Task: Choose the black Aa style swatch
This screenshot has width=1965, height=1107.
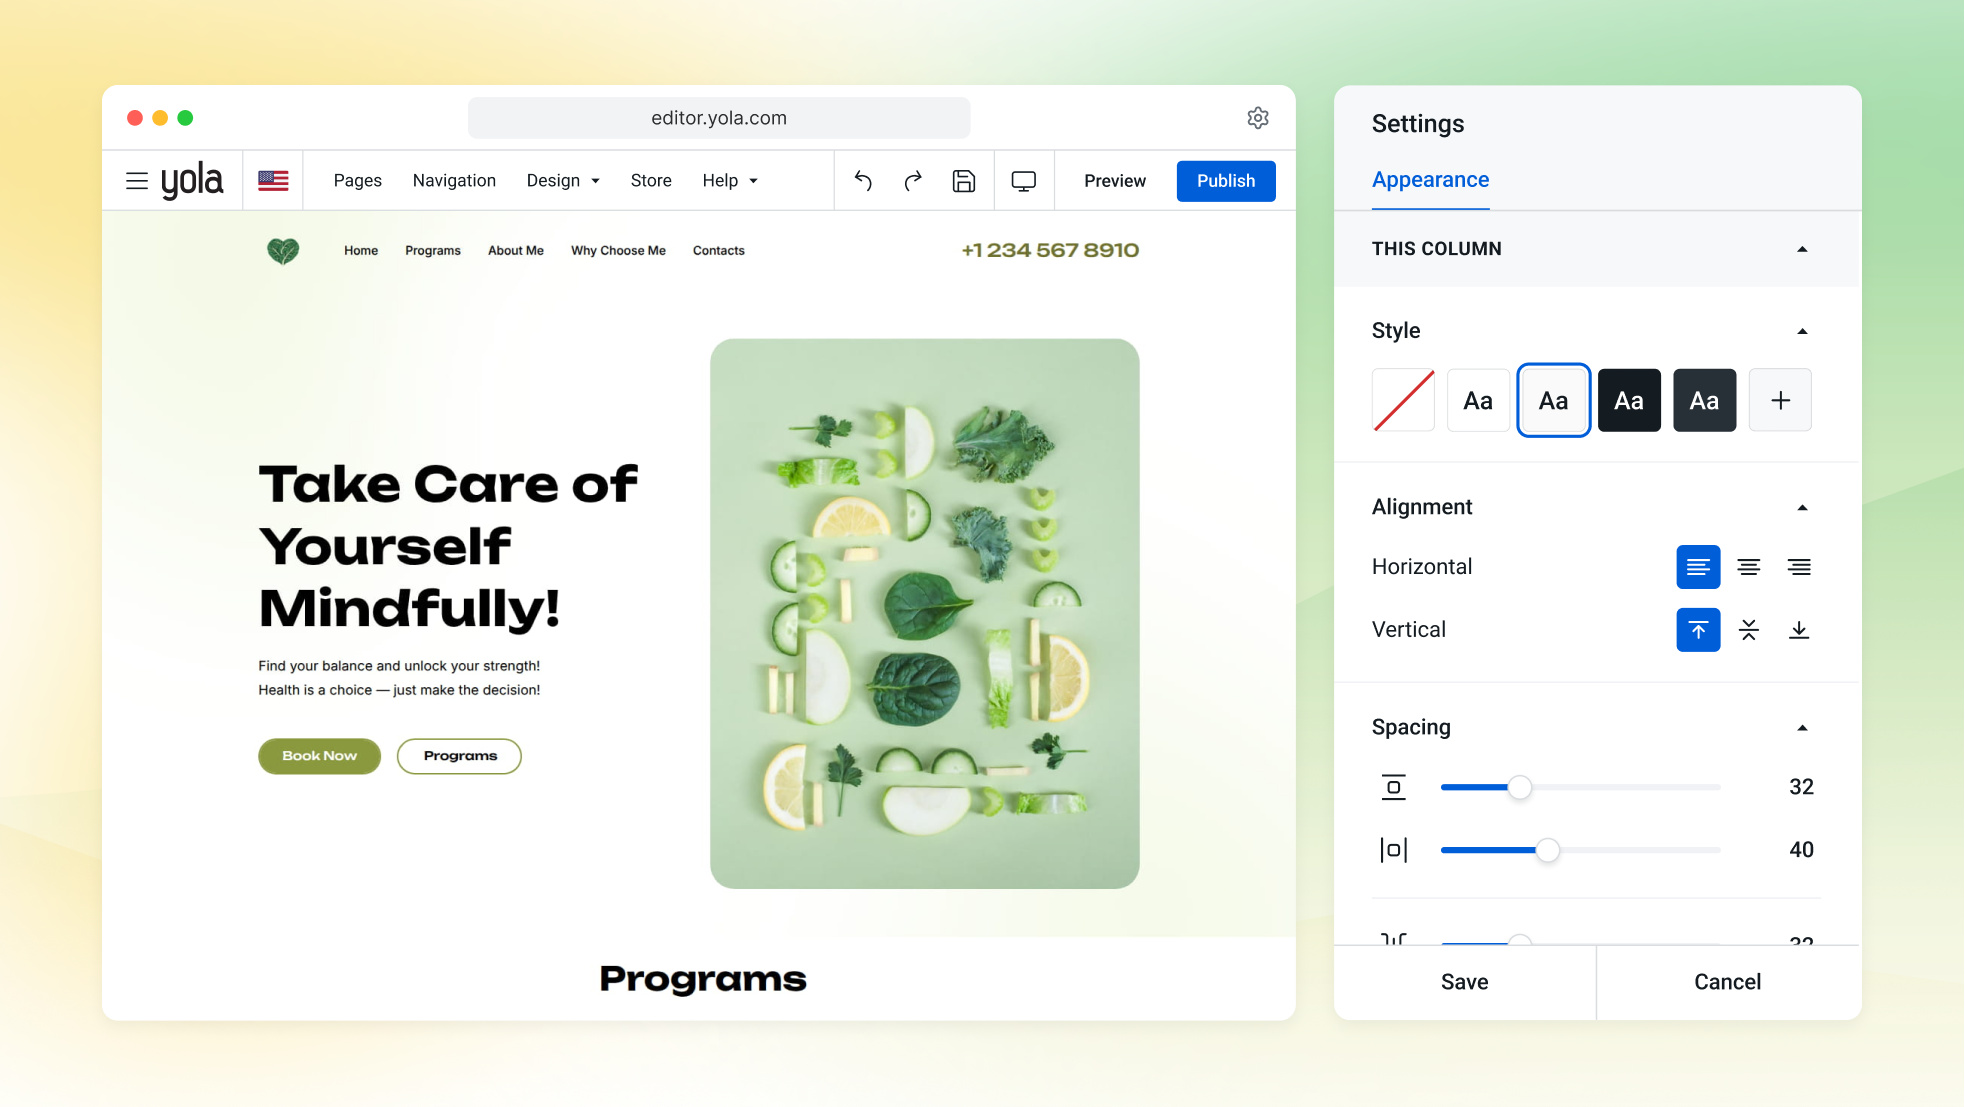Action: pos(1629,400)
